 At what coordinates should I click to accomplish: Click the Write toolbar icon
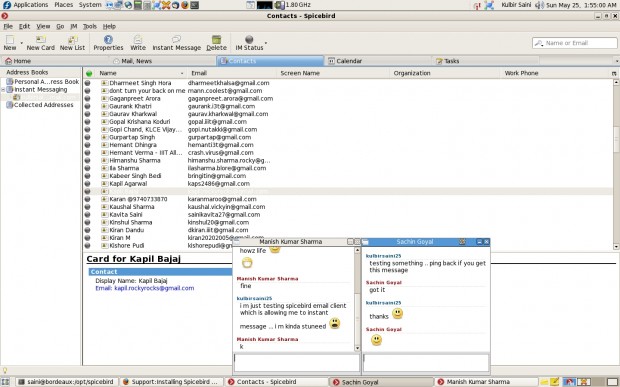point(138,40)
